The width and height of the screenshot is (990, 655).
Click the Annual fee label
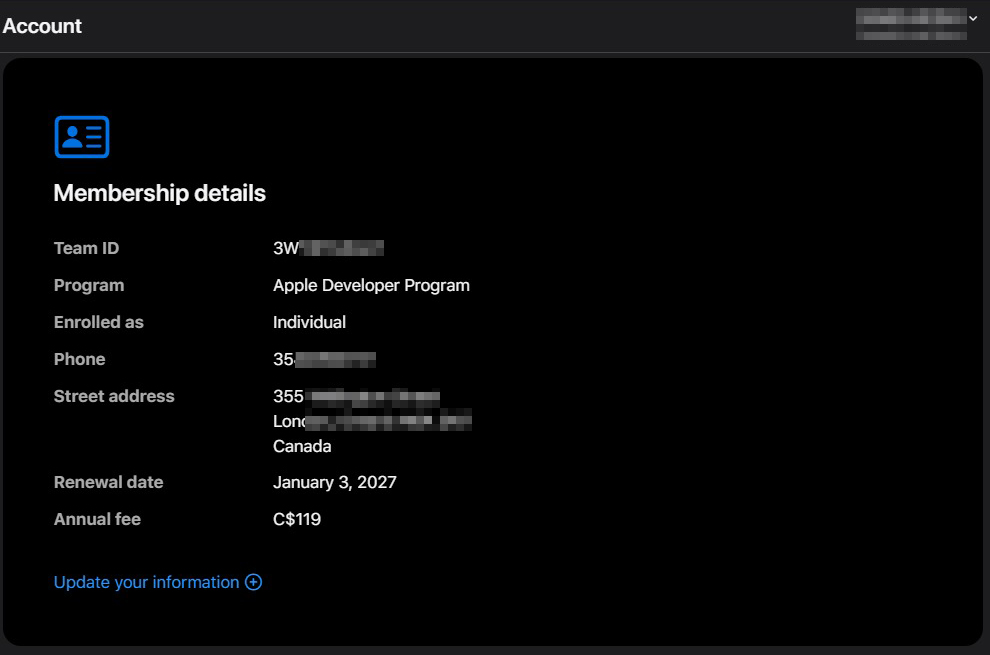(97, 519)
